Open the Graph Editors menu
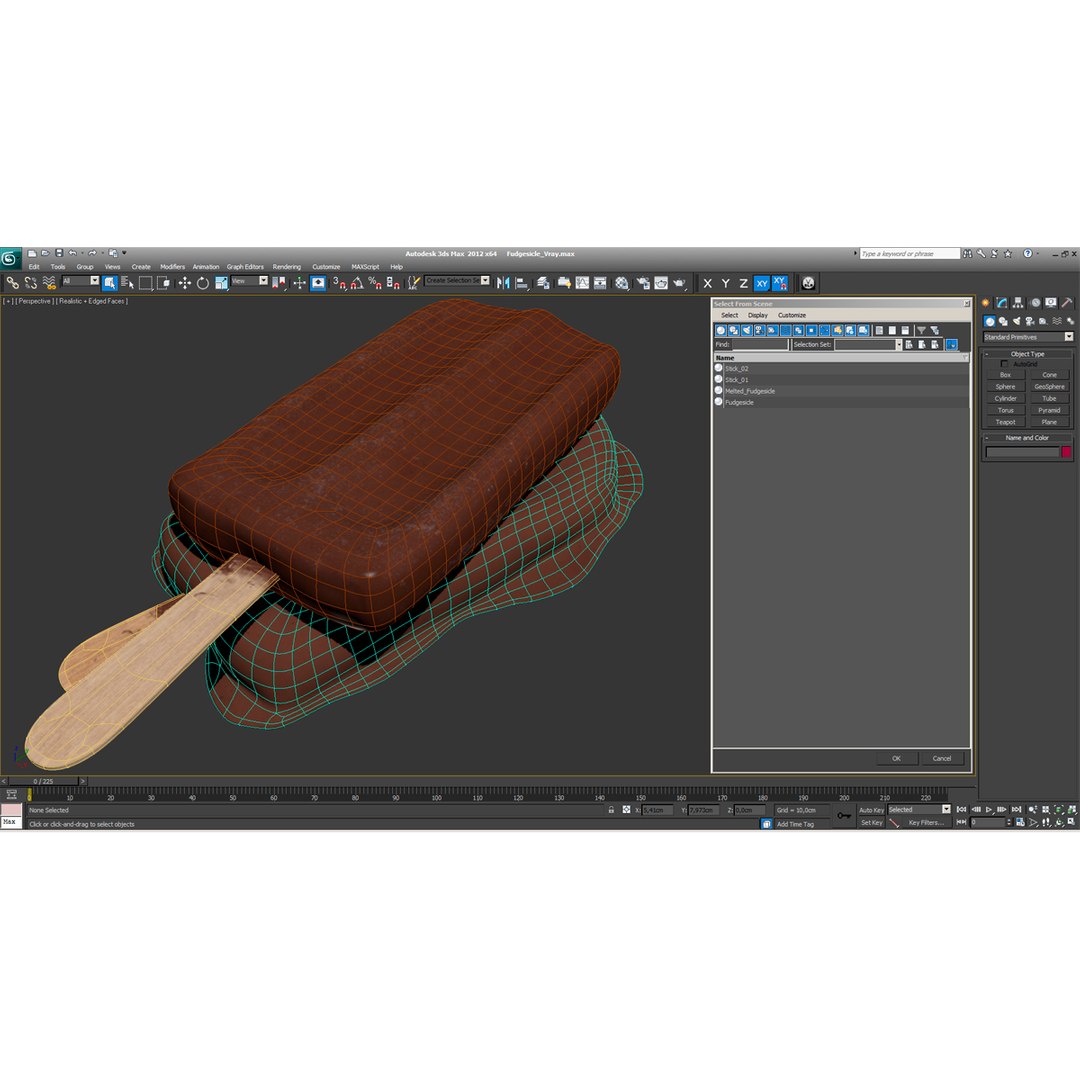The width and height of the screenshot is (1080, 1080). pyautogui.click(x=245, y=267)
